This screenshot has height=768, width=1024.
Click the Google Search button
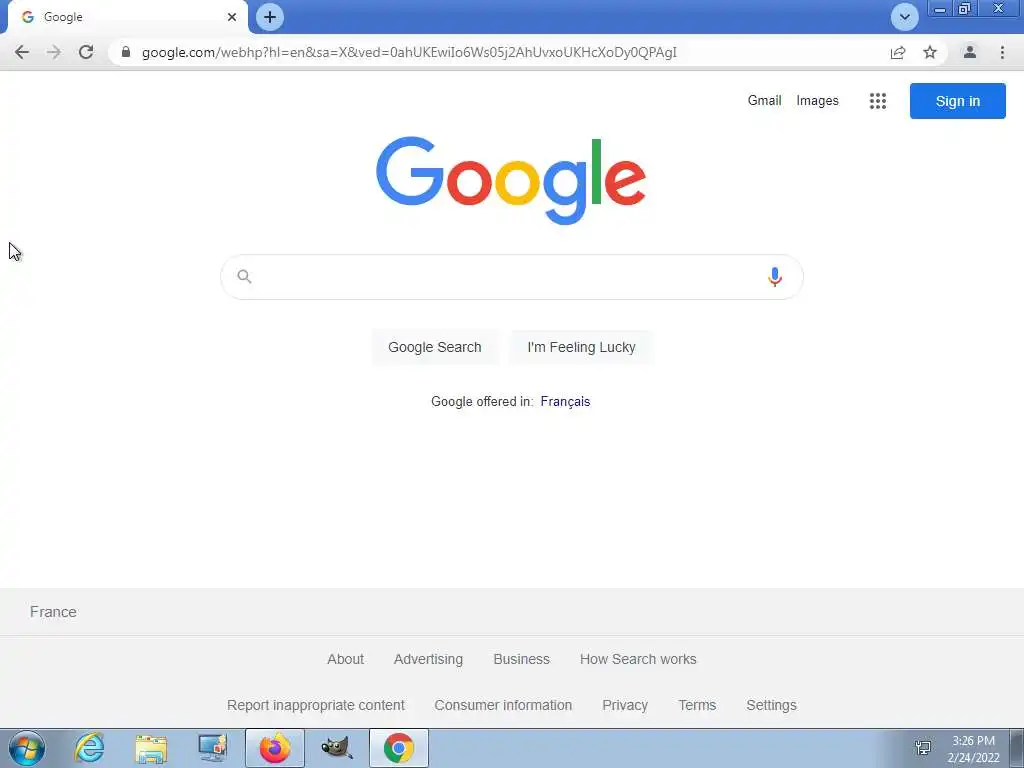tap(434, 347)
